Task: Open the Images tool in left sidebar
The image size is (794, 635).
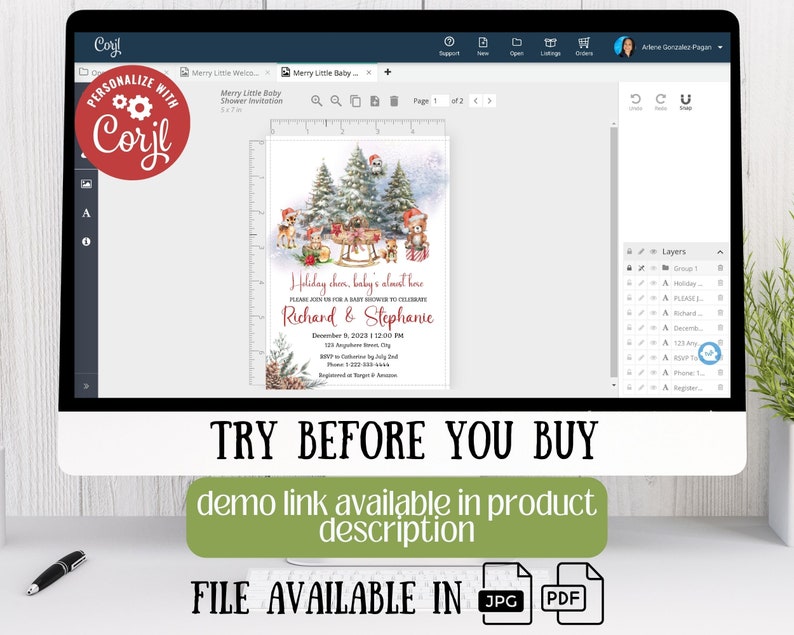Action: pyautogui.click(x=87, y=184)
